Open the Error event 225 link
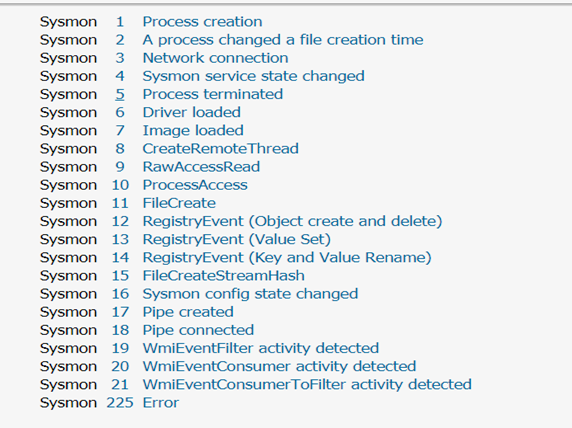Image resolution: width=572 pixels, height=428 pixels. [x=161, y=402]
